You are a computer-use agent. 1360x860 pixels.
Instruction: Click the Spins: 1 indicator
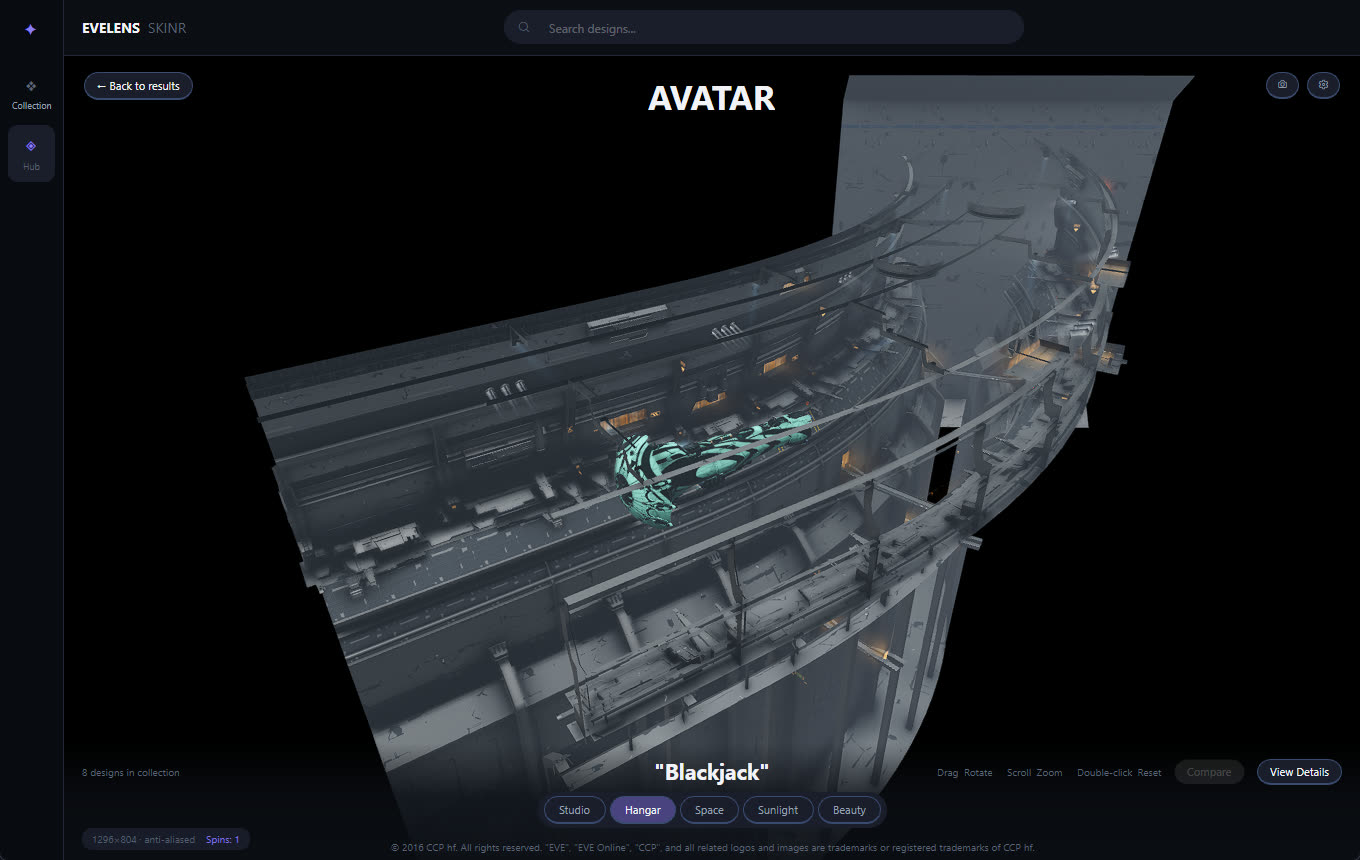point(222,840)
